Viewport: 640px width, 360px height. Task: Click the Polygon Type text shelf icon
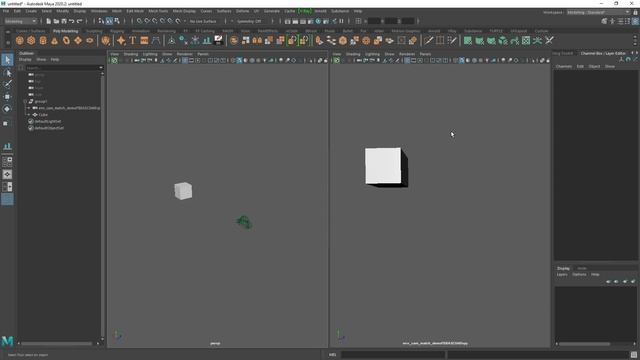(133, 40)
